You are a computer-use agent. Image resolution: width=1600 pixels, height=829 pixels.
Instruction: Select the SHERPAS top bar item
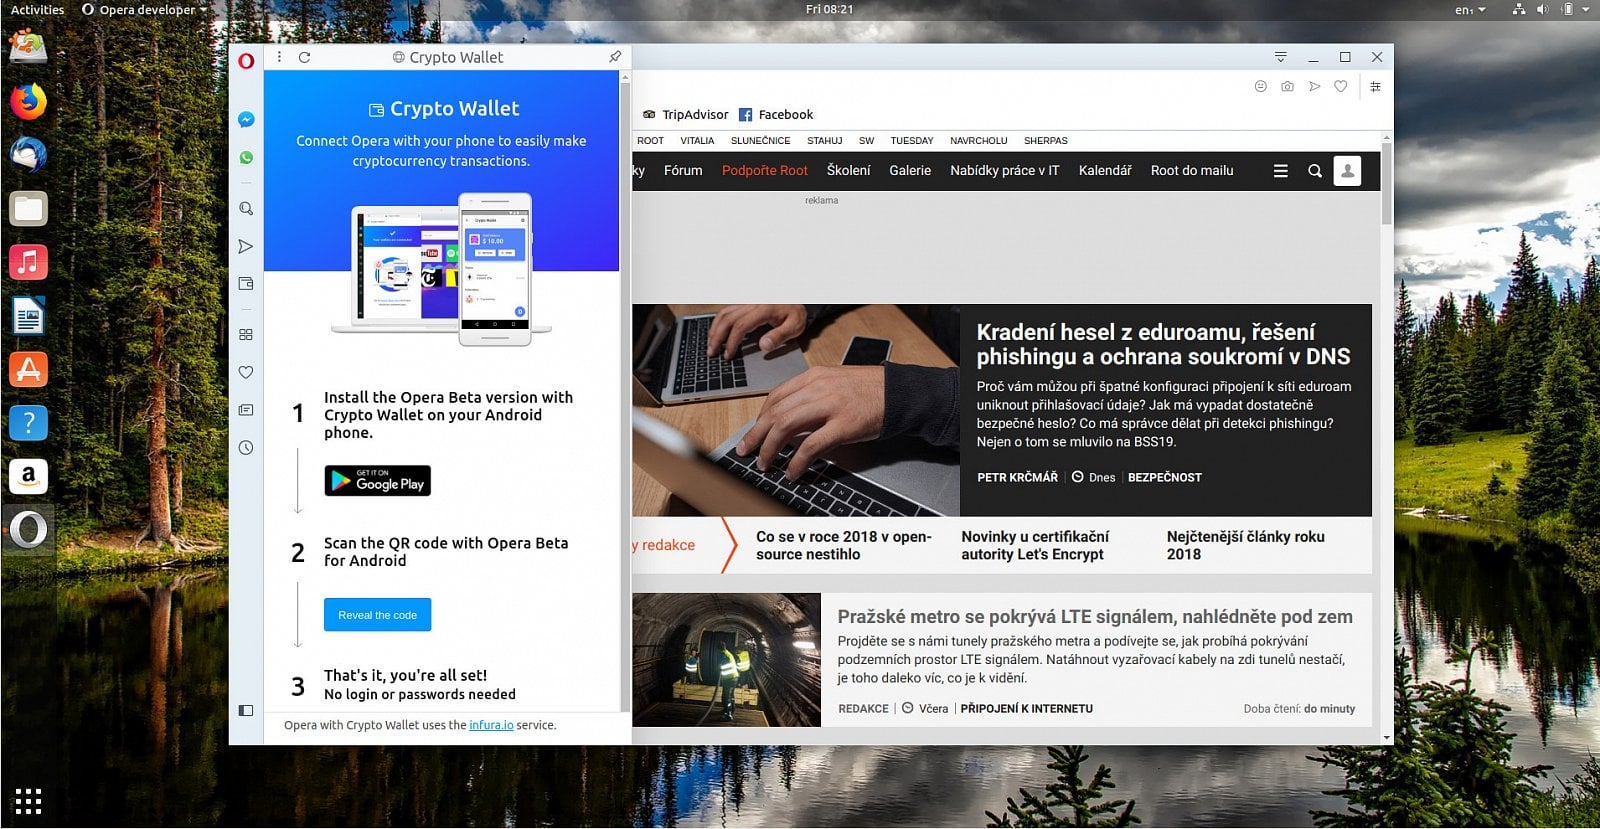[1046, 141]
